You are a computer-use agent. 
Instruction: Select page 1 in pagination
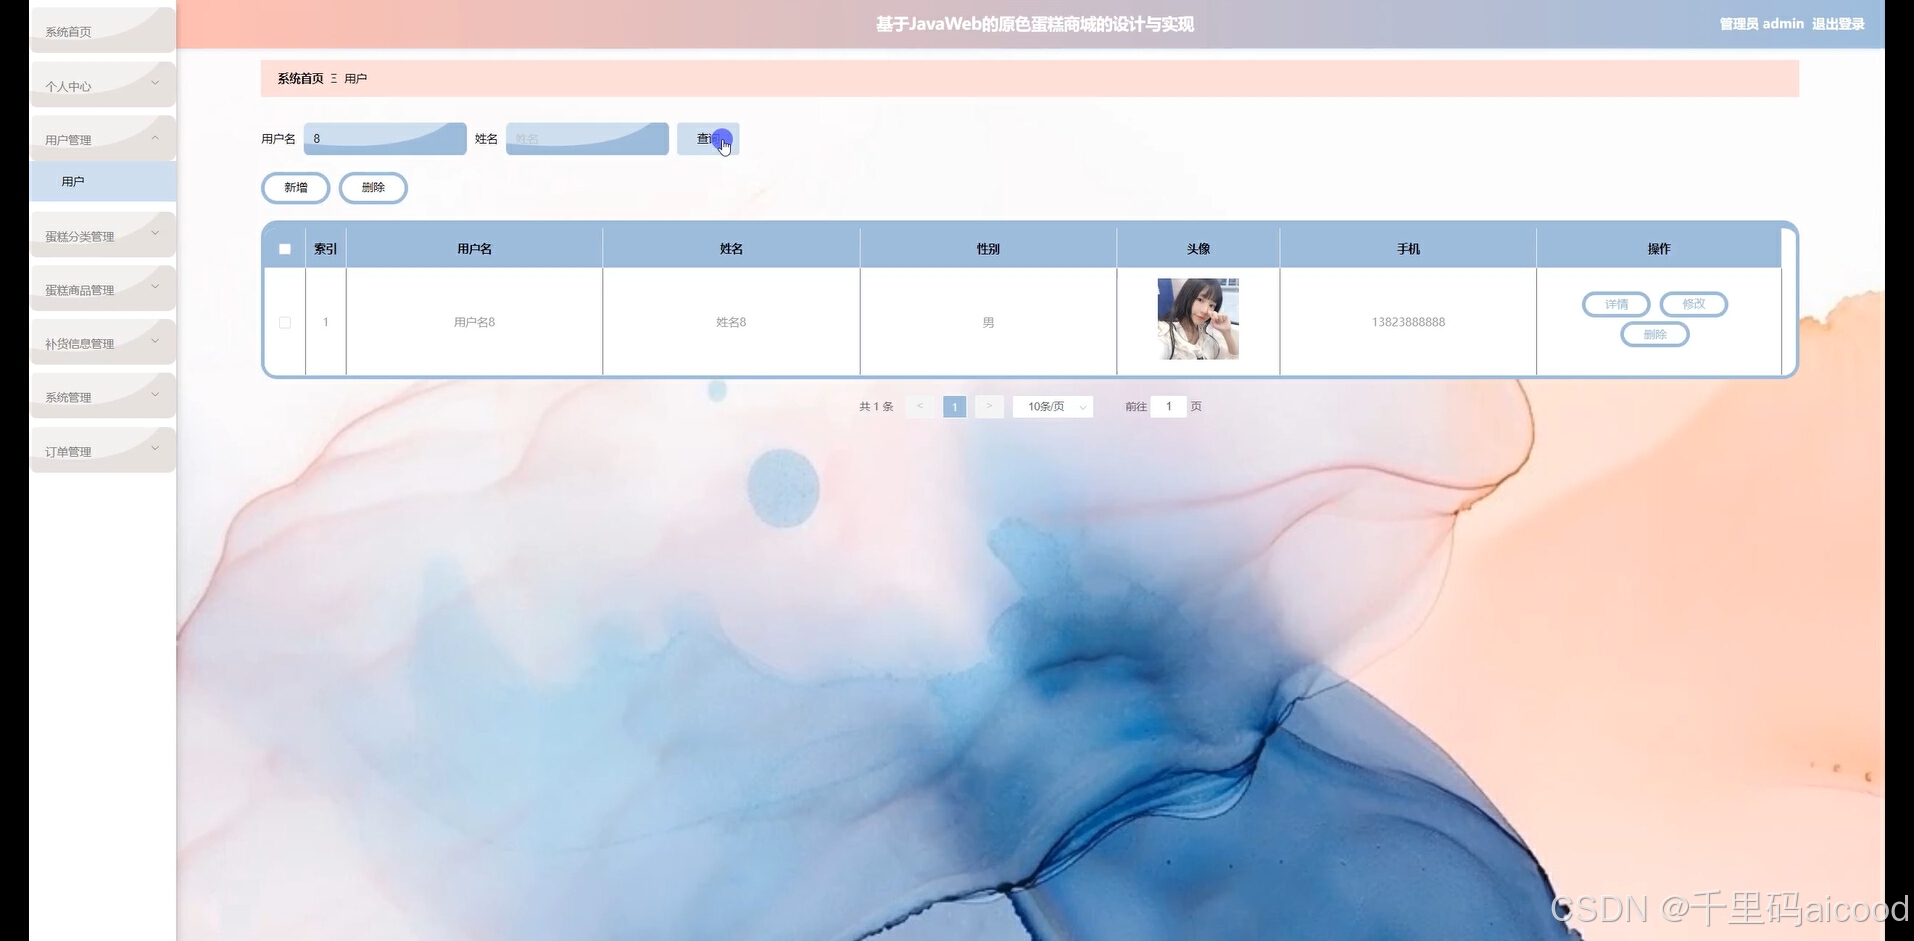point(955,406)
